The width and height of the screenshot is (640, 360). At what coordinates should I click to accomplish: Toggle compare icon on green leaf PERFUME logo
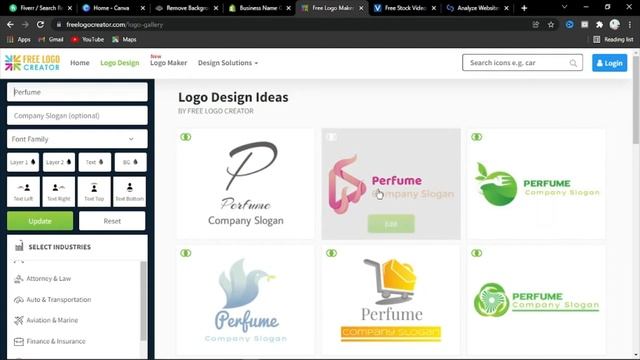[x=476, y=137]
